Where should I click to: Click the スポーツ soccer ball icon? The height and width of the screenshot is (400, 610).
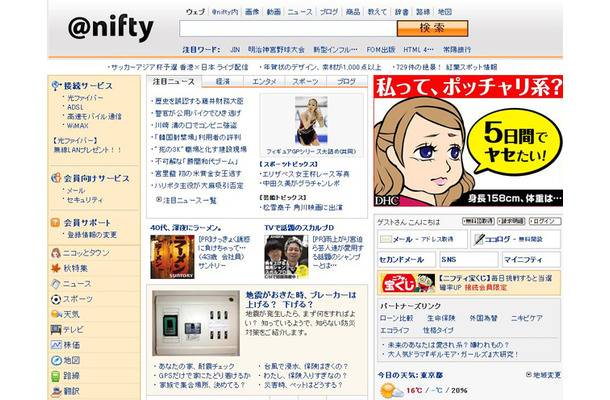tap(56, 299)
